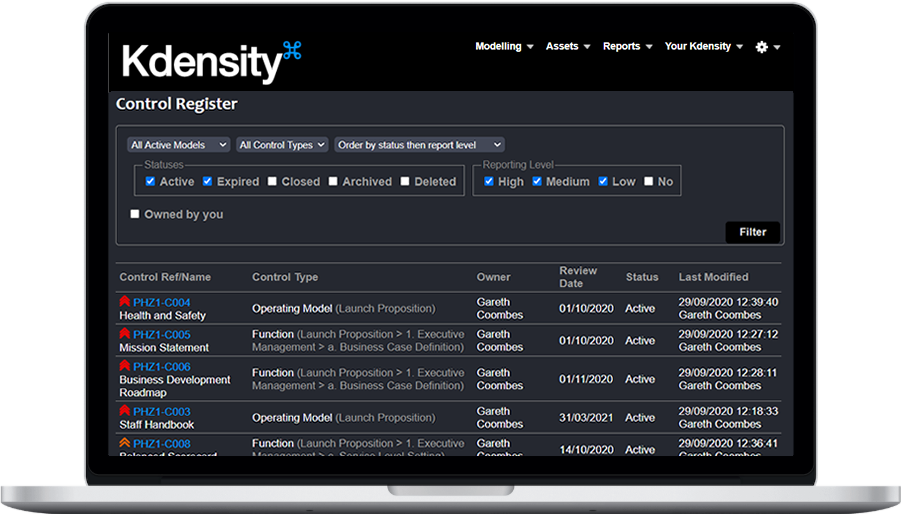Enable the No reporting level checkbox

point(649,181)
